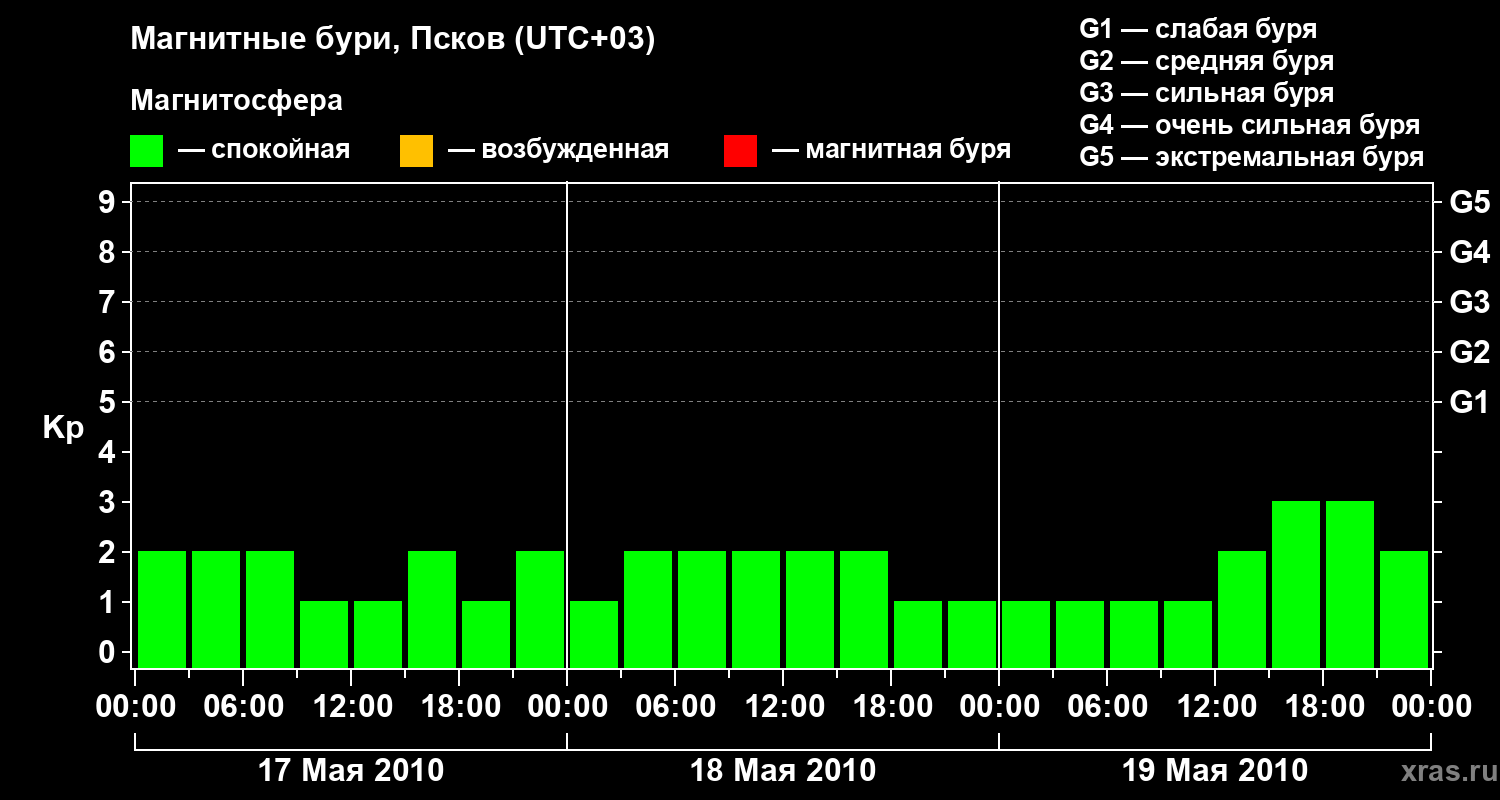Screen dimensions: 1500x800
Task: Click the 17 Мая bar for 09:00–12:00
Action: click(324, 634)
